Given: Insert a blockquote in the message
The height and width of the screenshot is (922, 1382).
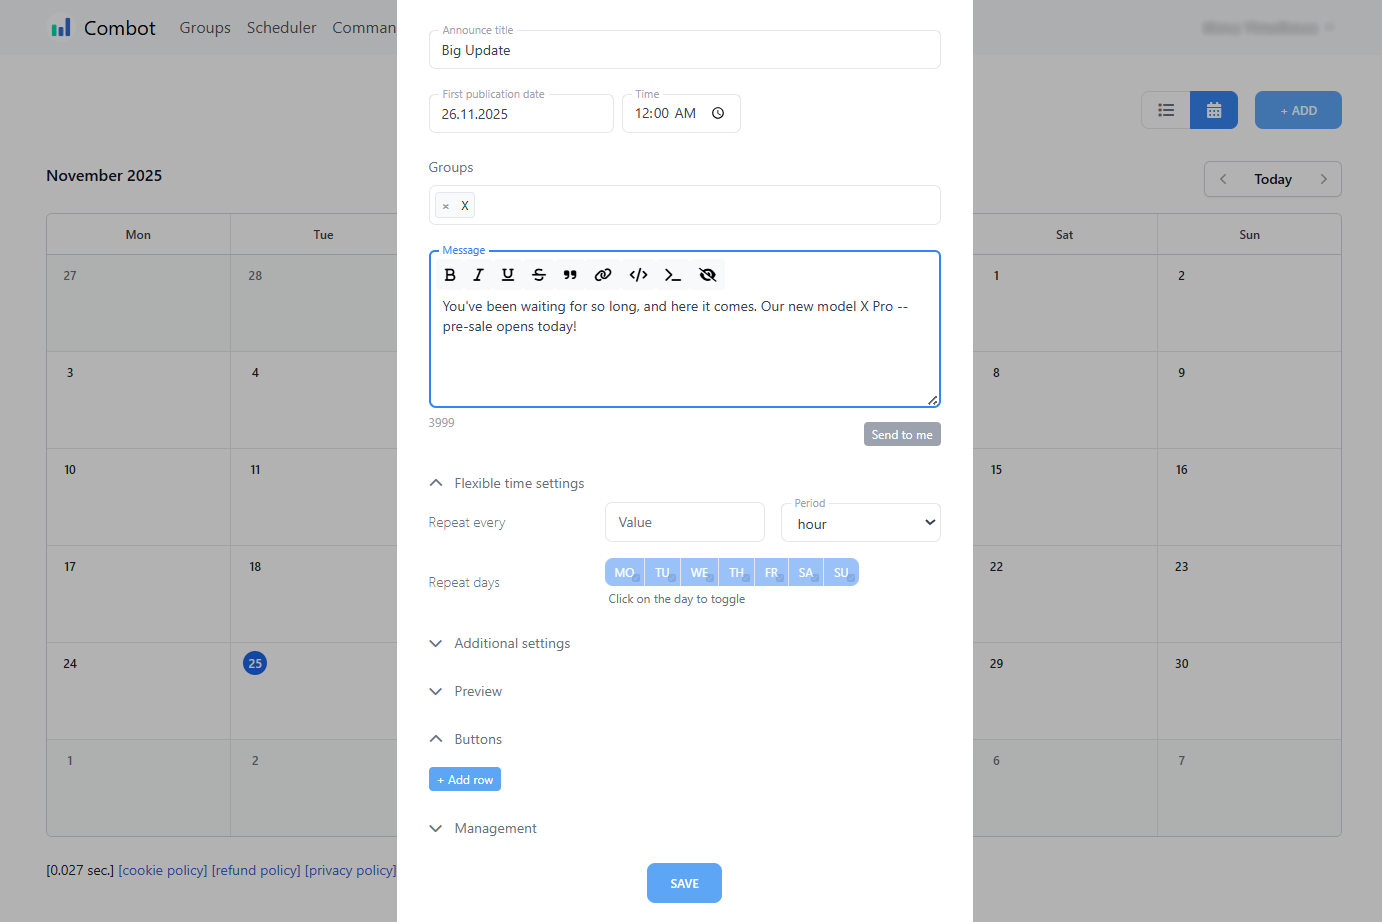Looking at the screenshot, I should [x=570, y=274].
